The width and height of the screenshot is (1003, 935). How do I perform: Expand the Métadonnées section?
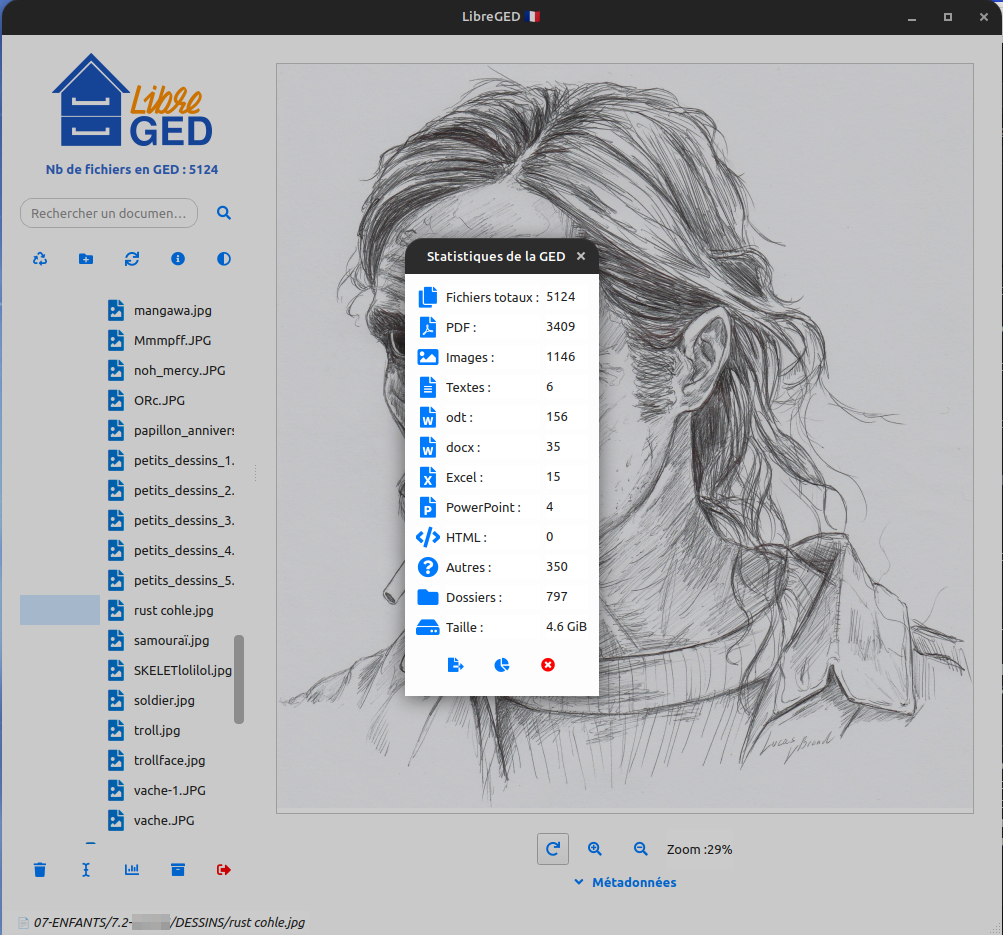(x=625, y=882)
